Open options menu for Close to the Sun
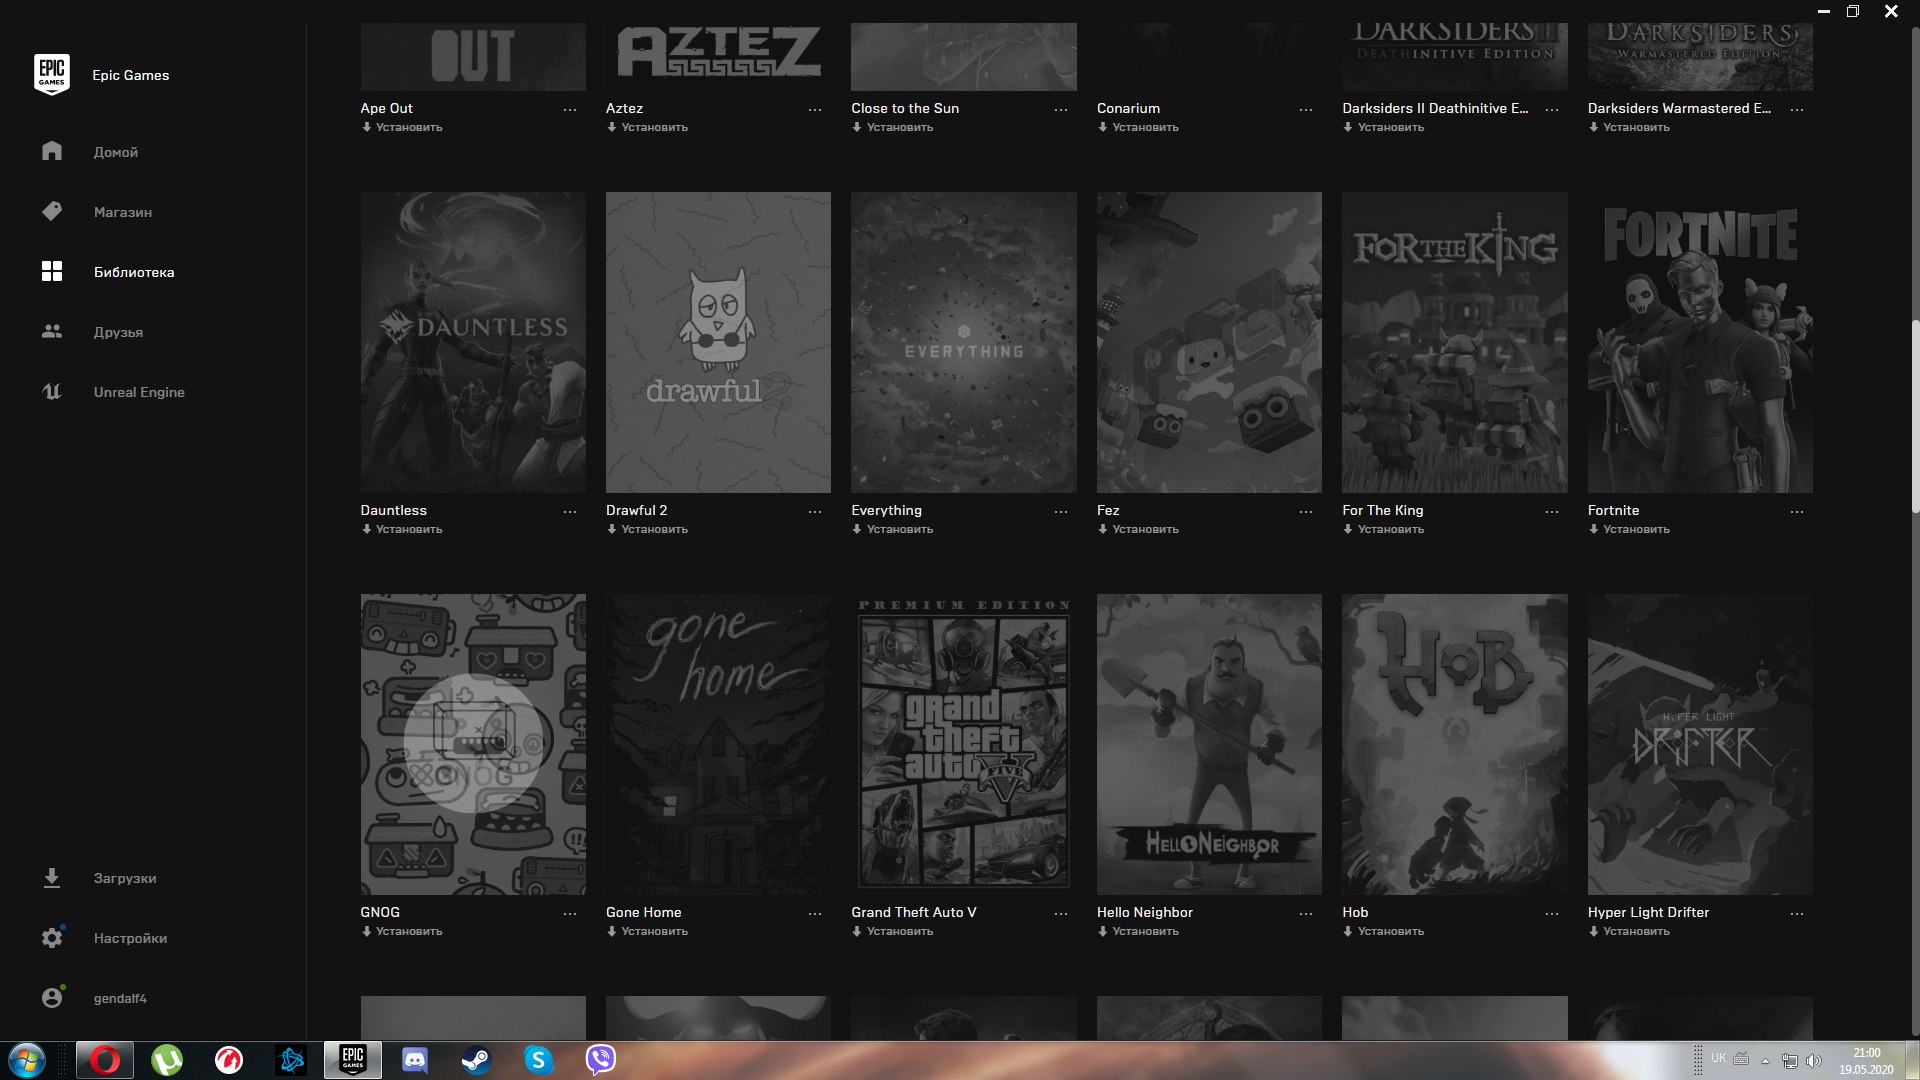Viewport: 1920px width, 1080px height. [1061, 110]
